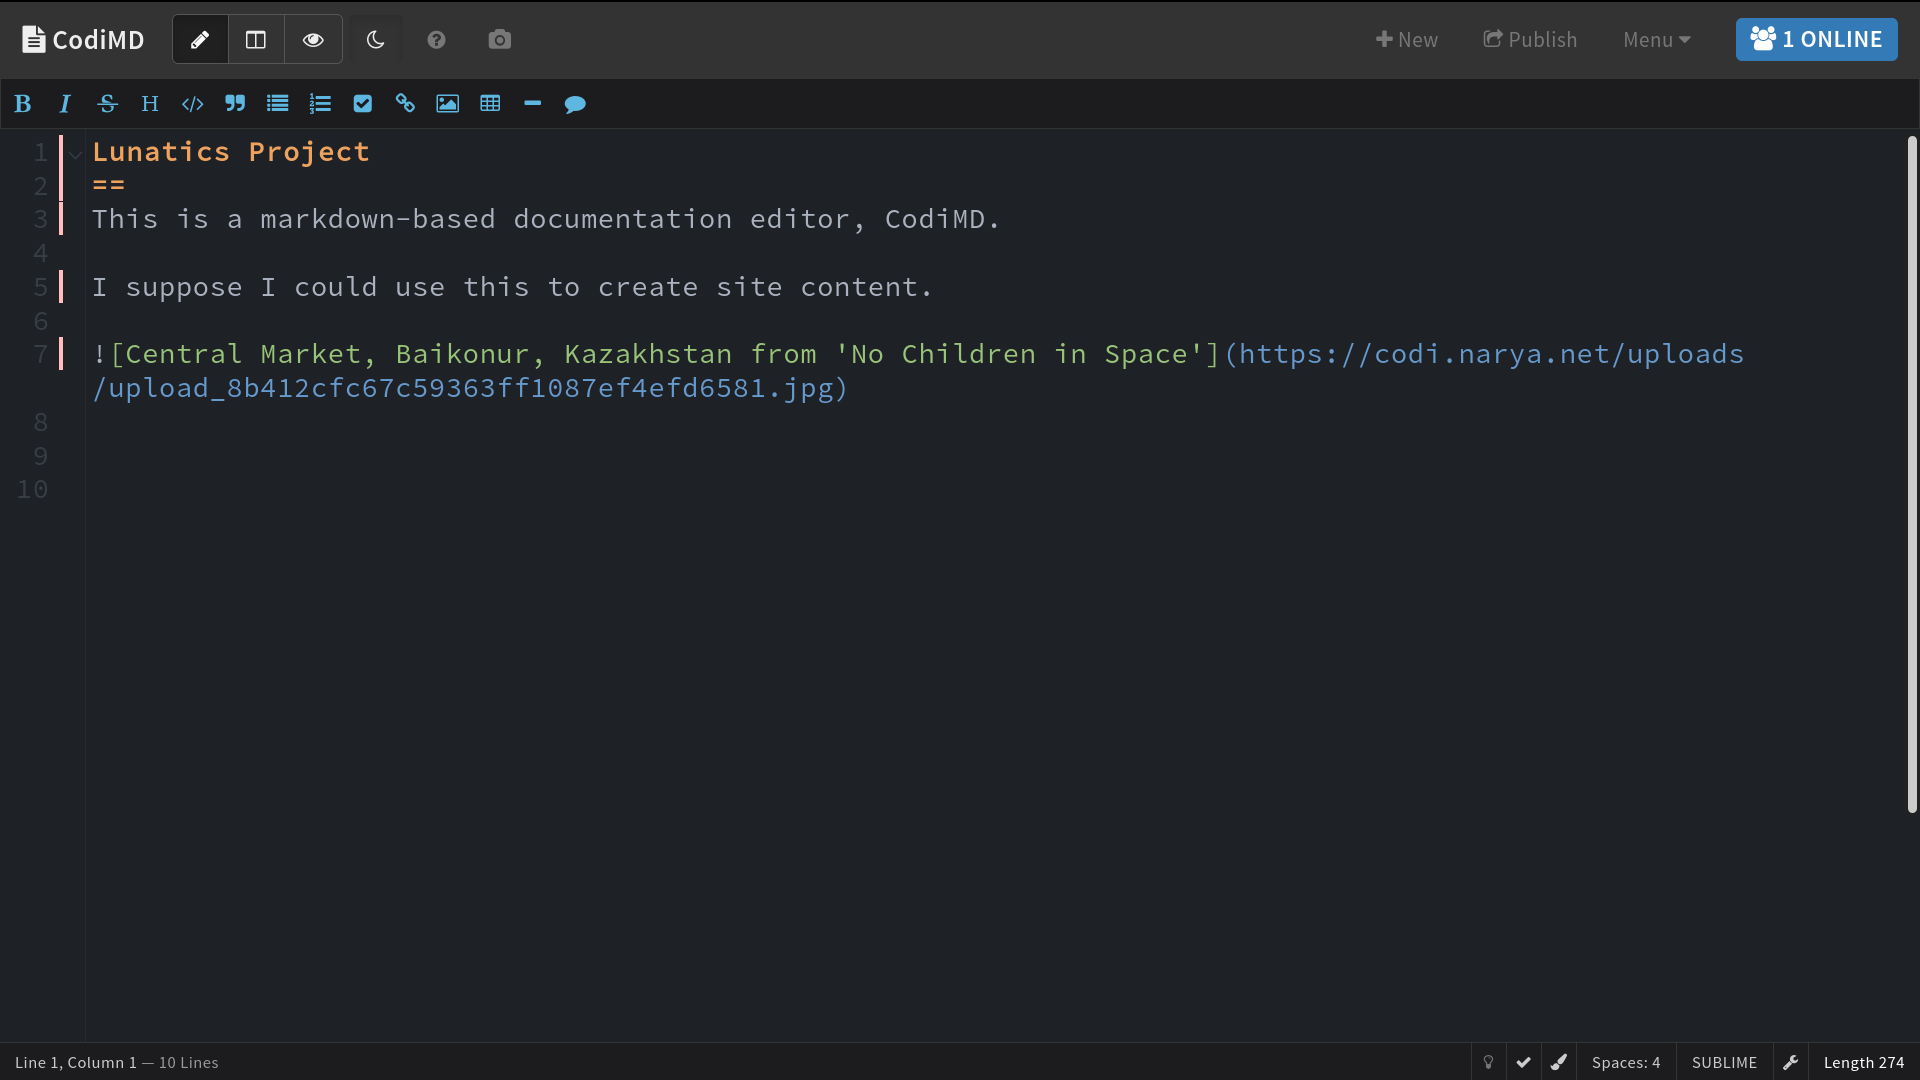
Task: Insert a blockquote using quote icon
Action: tap(235, 104)
